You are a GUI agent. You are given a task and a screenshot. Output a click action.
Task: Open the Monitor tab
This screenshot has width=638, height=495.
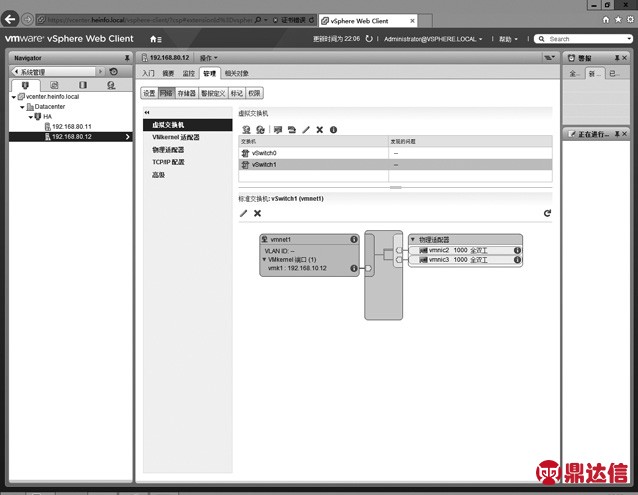188,73
